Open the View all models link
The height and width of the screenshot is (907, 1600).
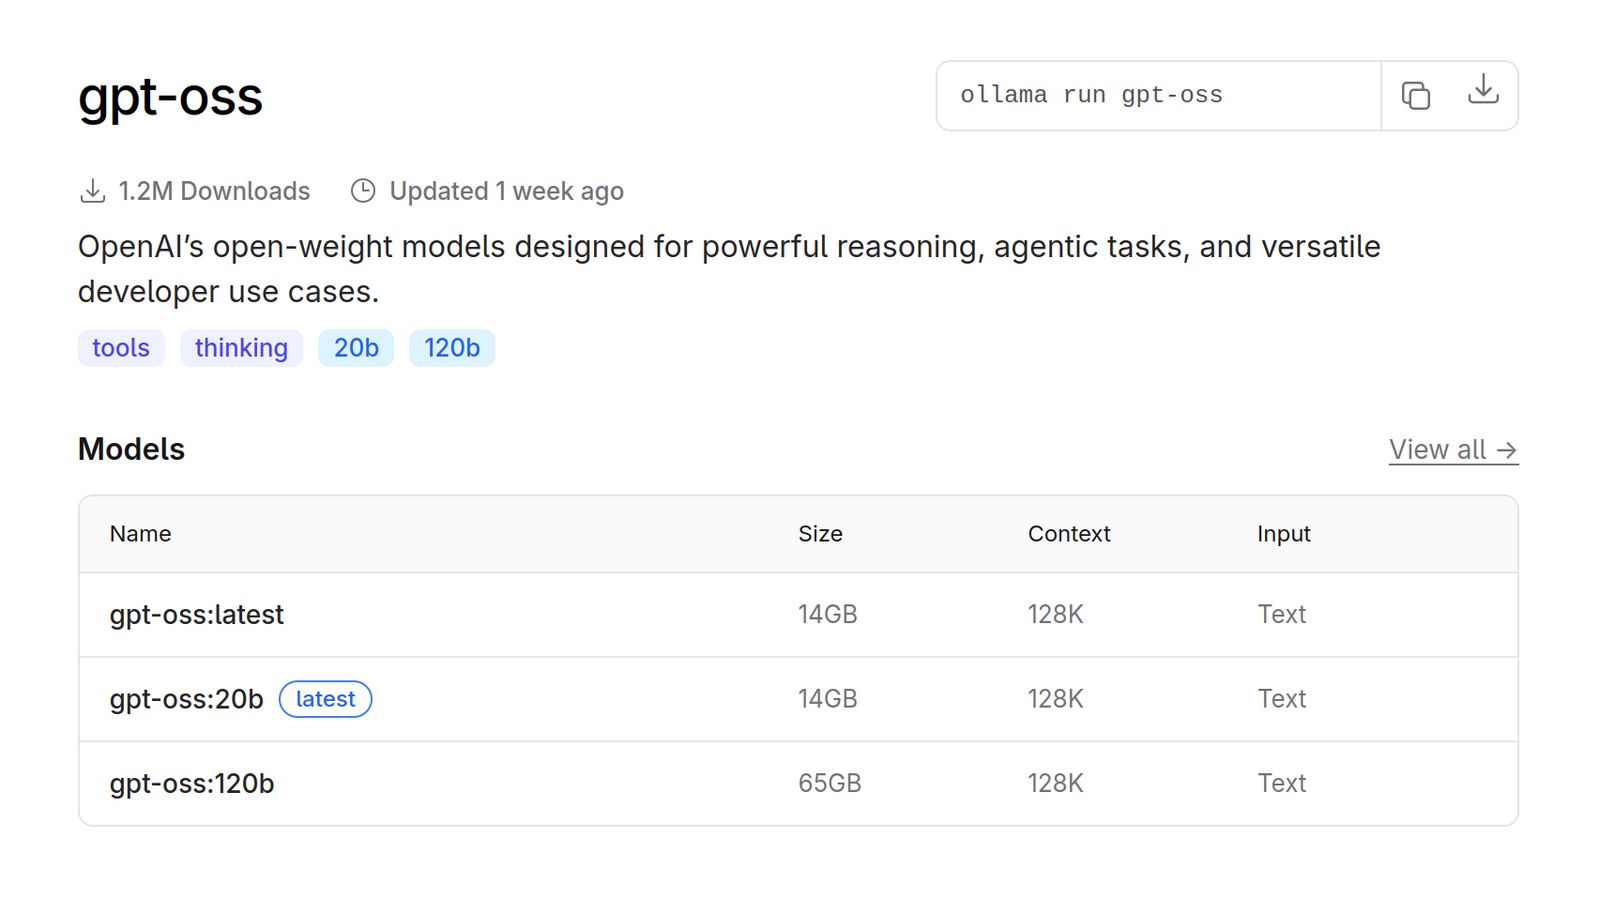tap(1437, 450)
